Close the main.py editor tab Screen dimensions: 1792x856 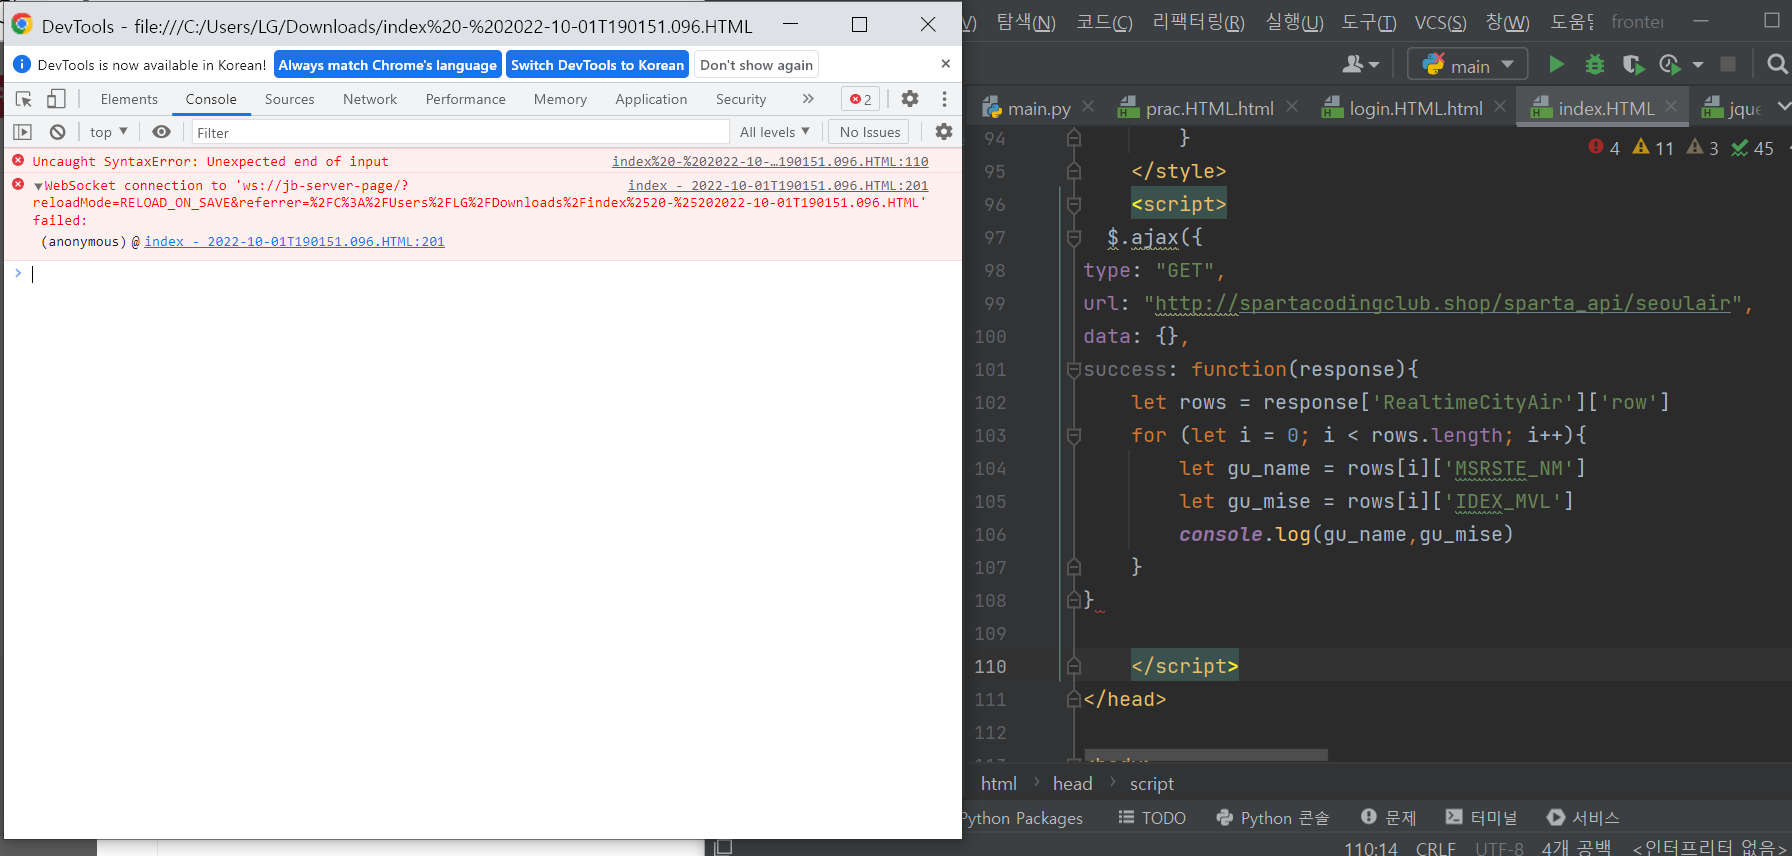pos(1088,106)
